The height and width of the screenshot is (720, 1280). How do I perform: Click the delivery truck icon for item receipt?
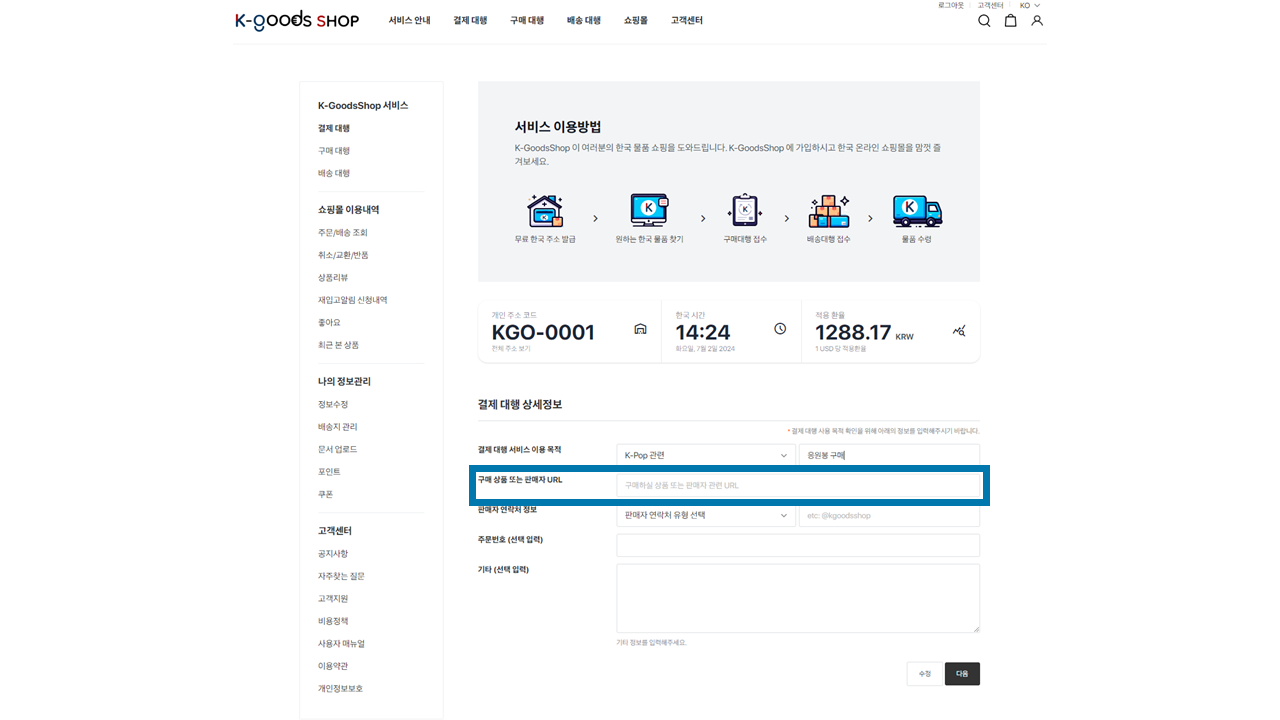pyautogui.click(x=916, y=211)
